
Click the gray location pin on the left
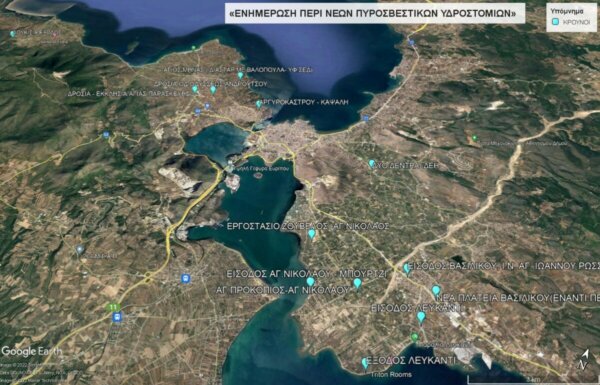pyautogui.click(x=80, y=250)
